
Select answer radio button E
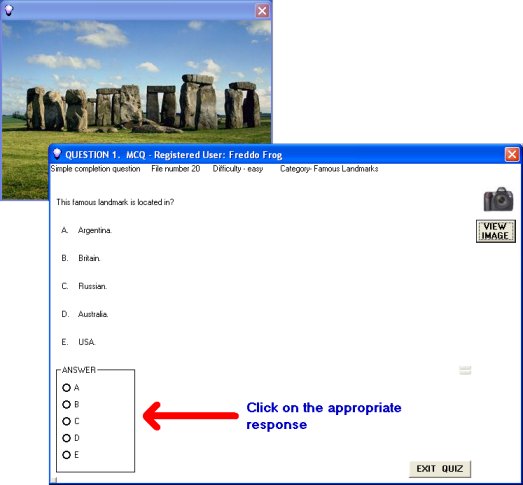point(66,454)
